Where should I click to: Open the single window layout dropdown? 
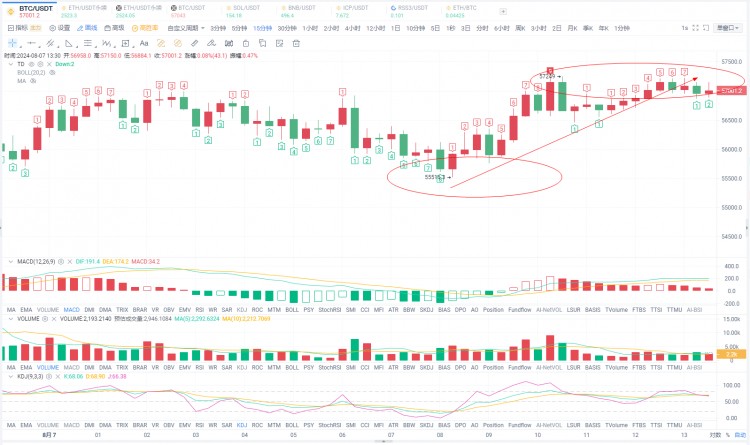728,28
